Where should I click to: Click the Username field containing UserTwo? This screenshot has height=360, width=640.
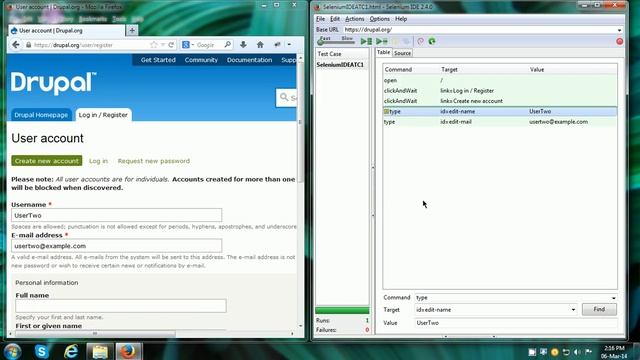coord(117,215)
